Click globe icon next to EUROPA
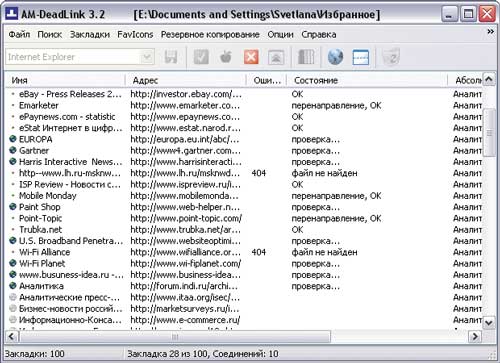This screenshot has width=500, height=363. pyautogui.click(x=13, y=139)
